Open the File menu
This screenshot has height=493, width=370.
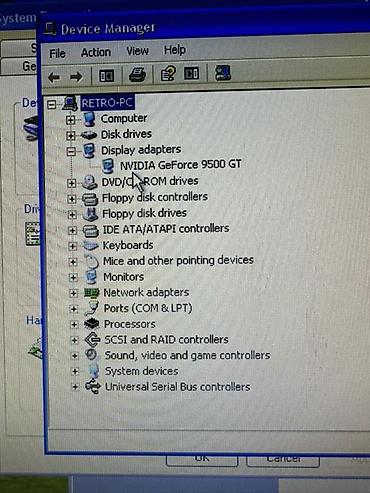pos(57,53)
